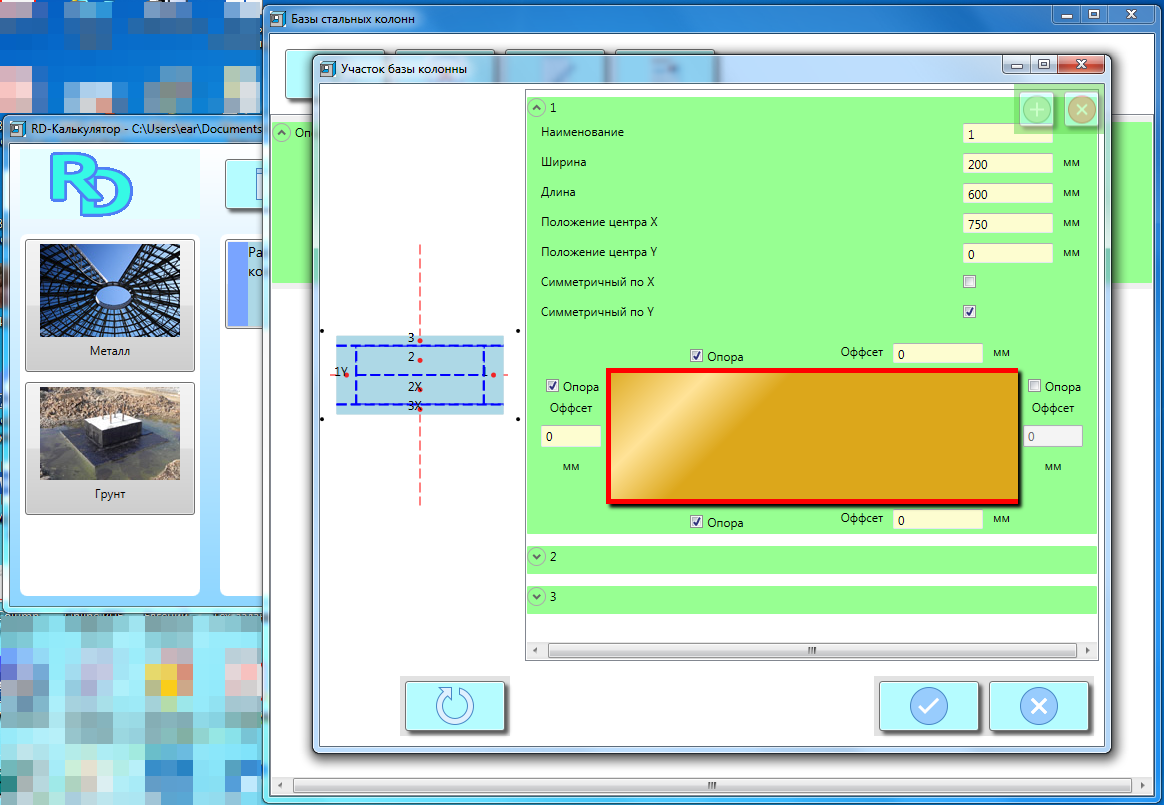
Task: Click the circular arrow refresh button
Action: click(x=454, y=705)
